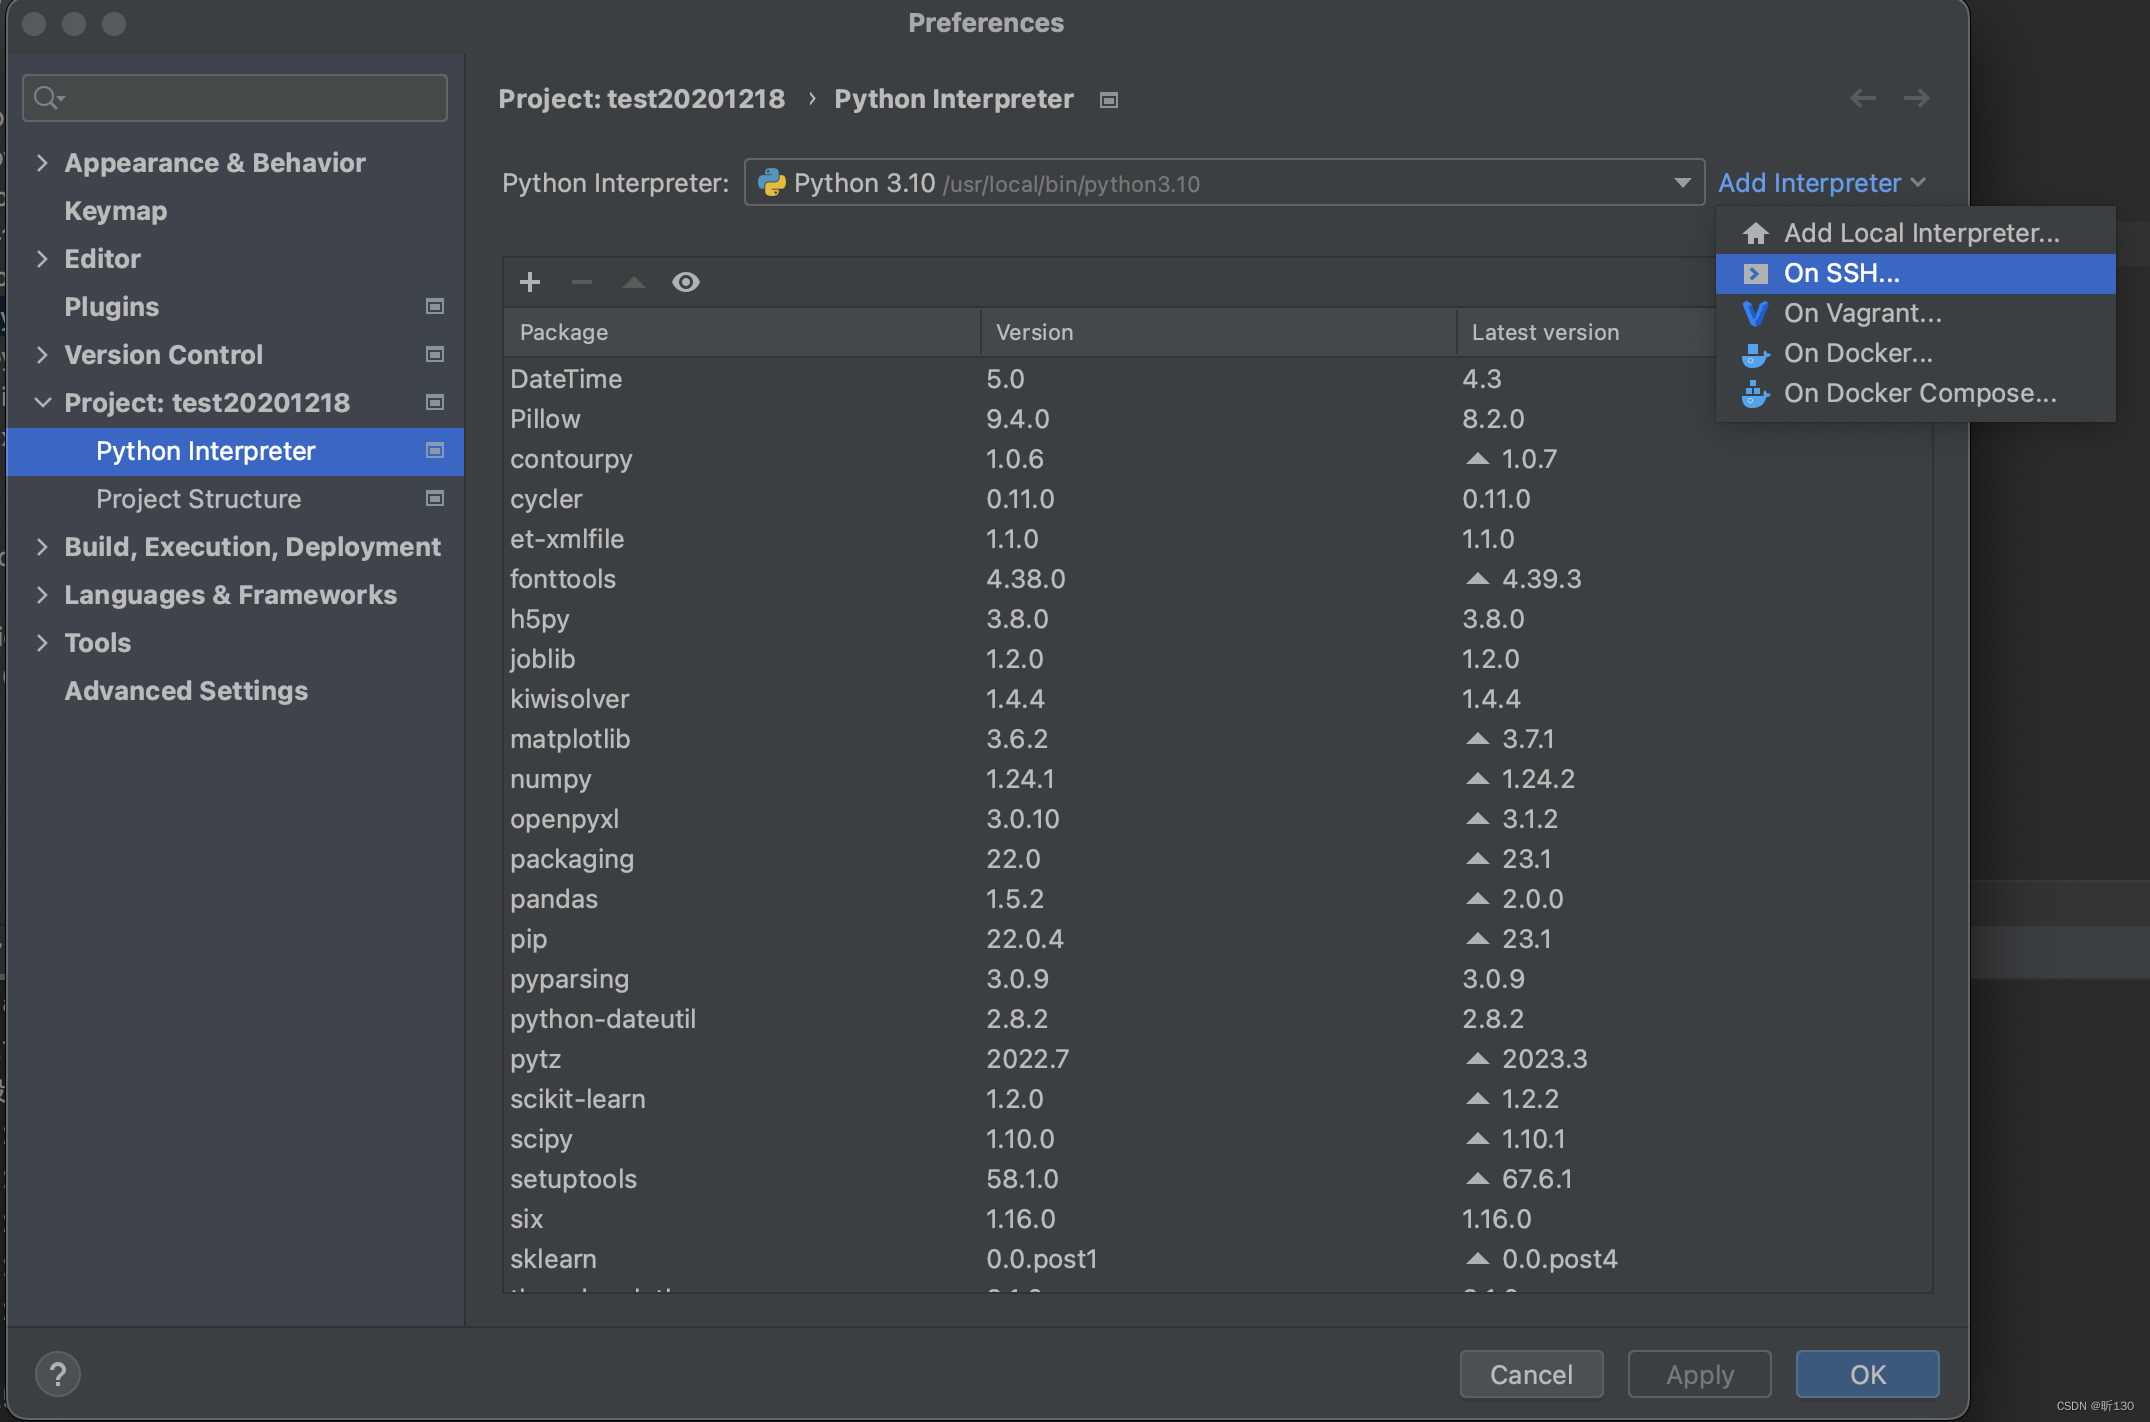Viewport: 2150px width, 1422px height.
Task: Click the Apply button
Action: pyautogui.click(x=1698, y=1374)
